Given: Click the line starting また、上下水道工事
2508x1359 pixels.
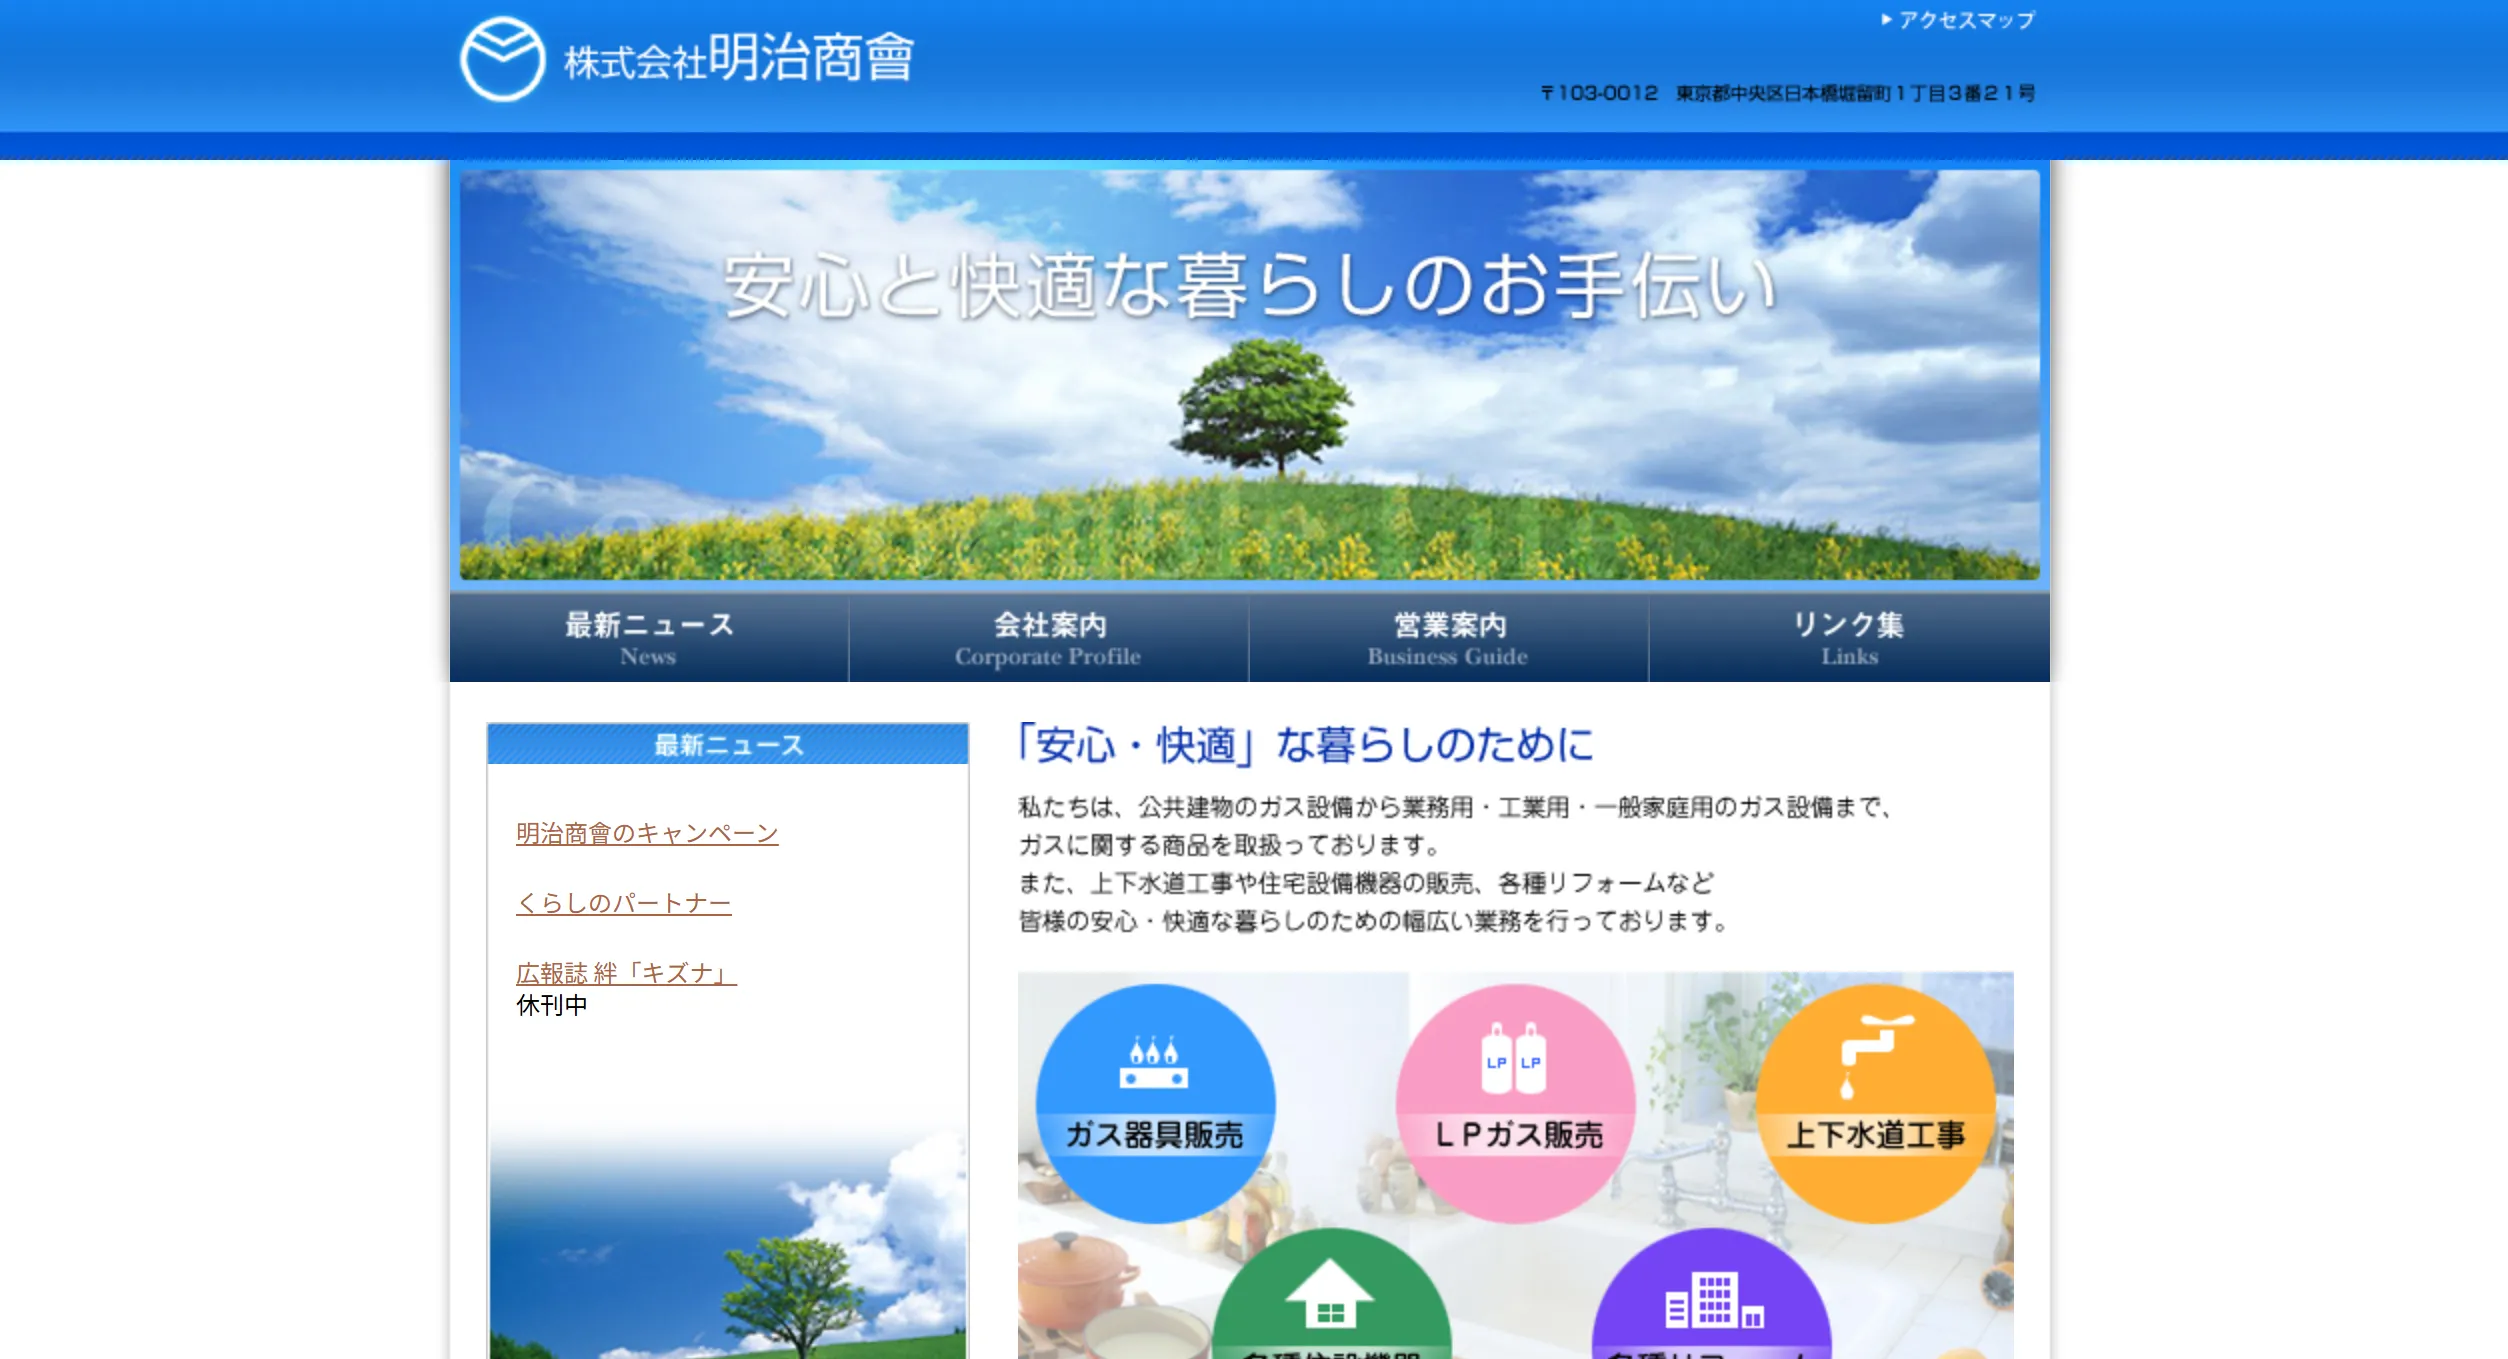Looking at the screenshot, I should tap(1366, 883).
